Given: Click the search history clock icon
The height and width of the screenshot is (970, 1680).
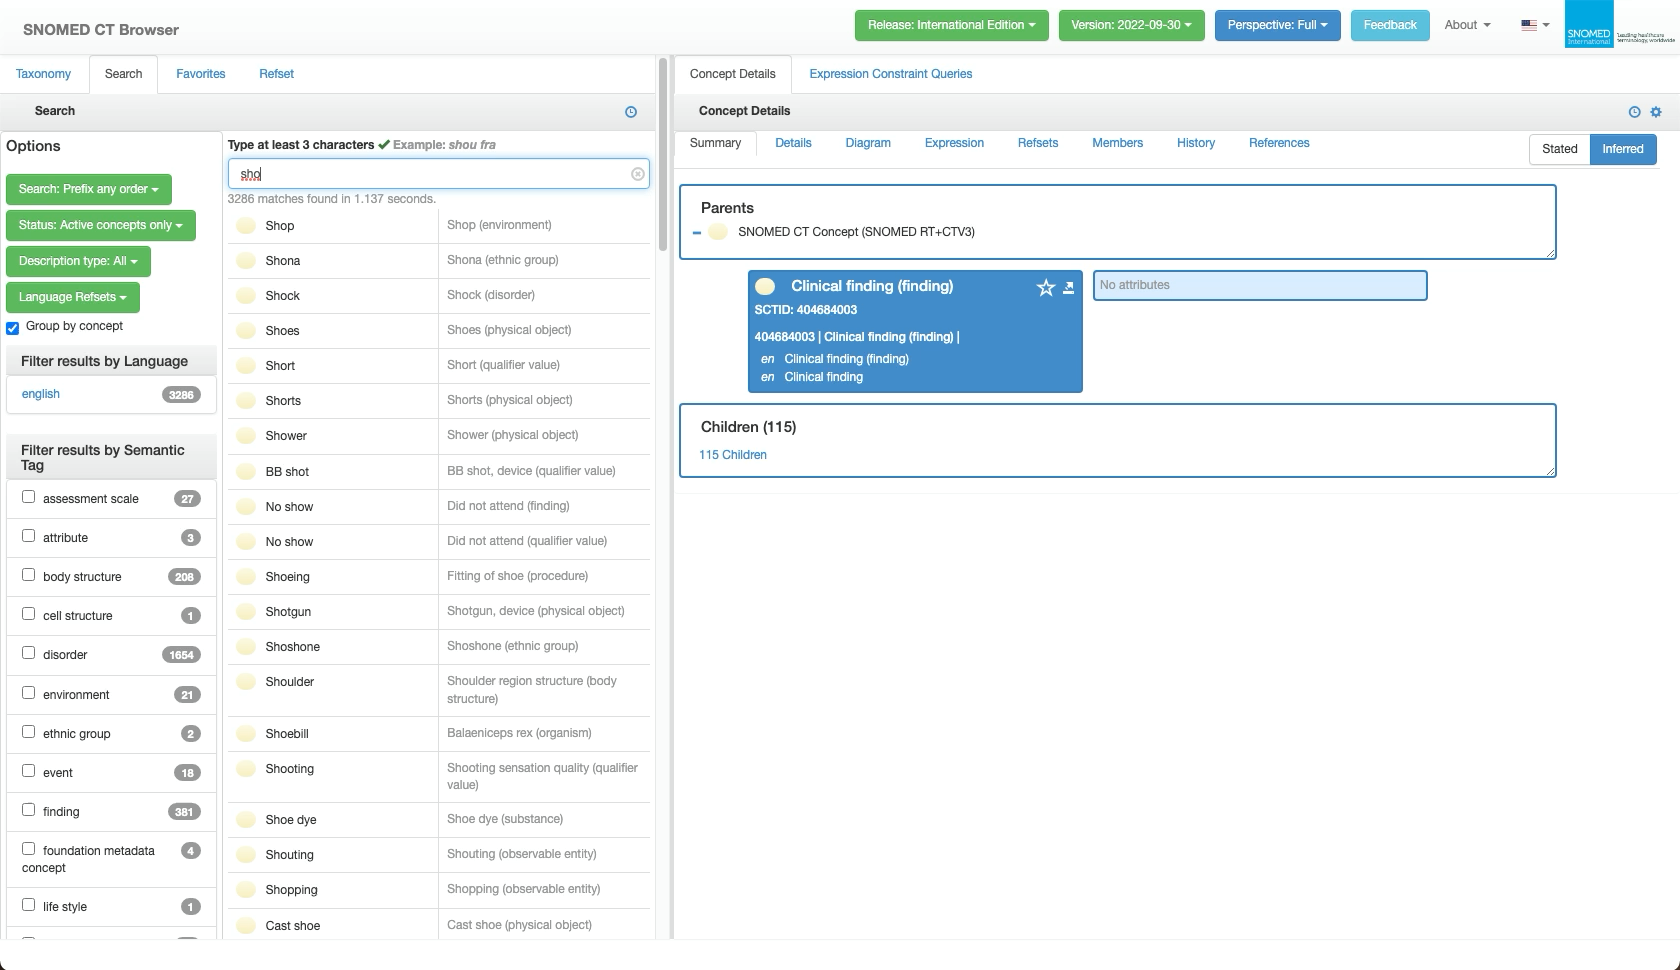Looking at the screenshot, I should tap(631, 112).
